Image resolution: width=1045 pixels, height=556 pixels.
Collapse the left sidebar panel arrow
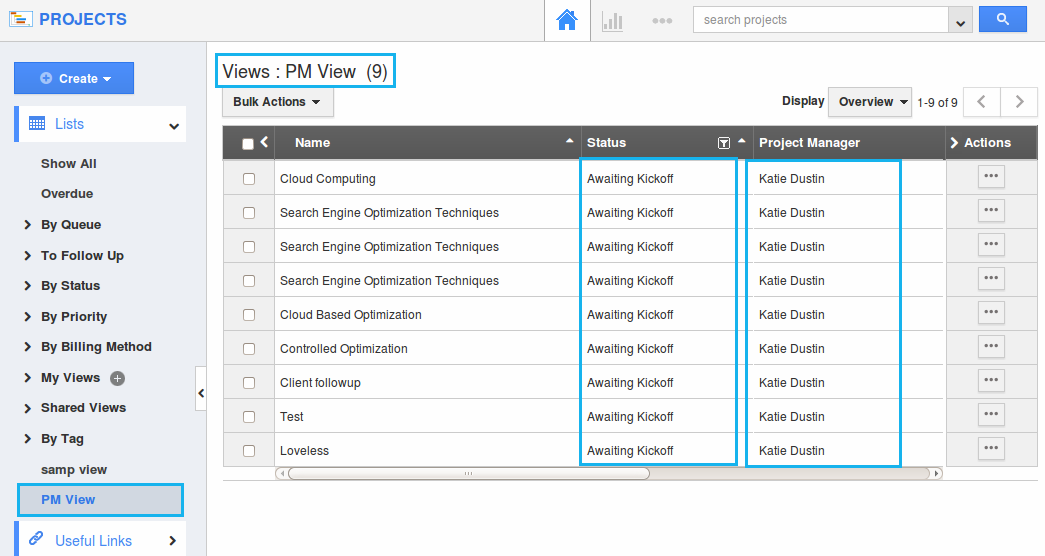tap(201, 393)
